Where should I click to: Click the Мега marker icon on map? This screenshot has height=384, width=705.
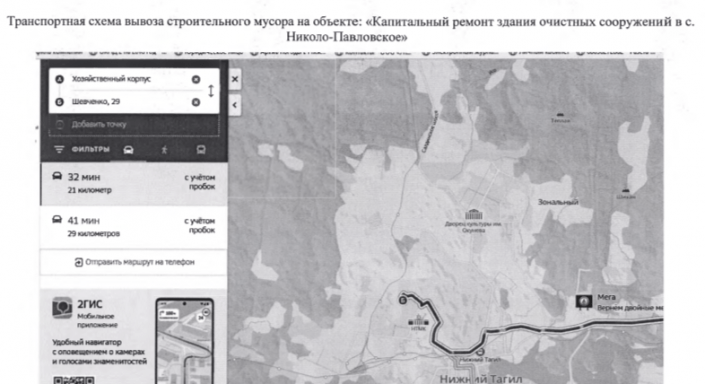coord(584,301)
